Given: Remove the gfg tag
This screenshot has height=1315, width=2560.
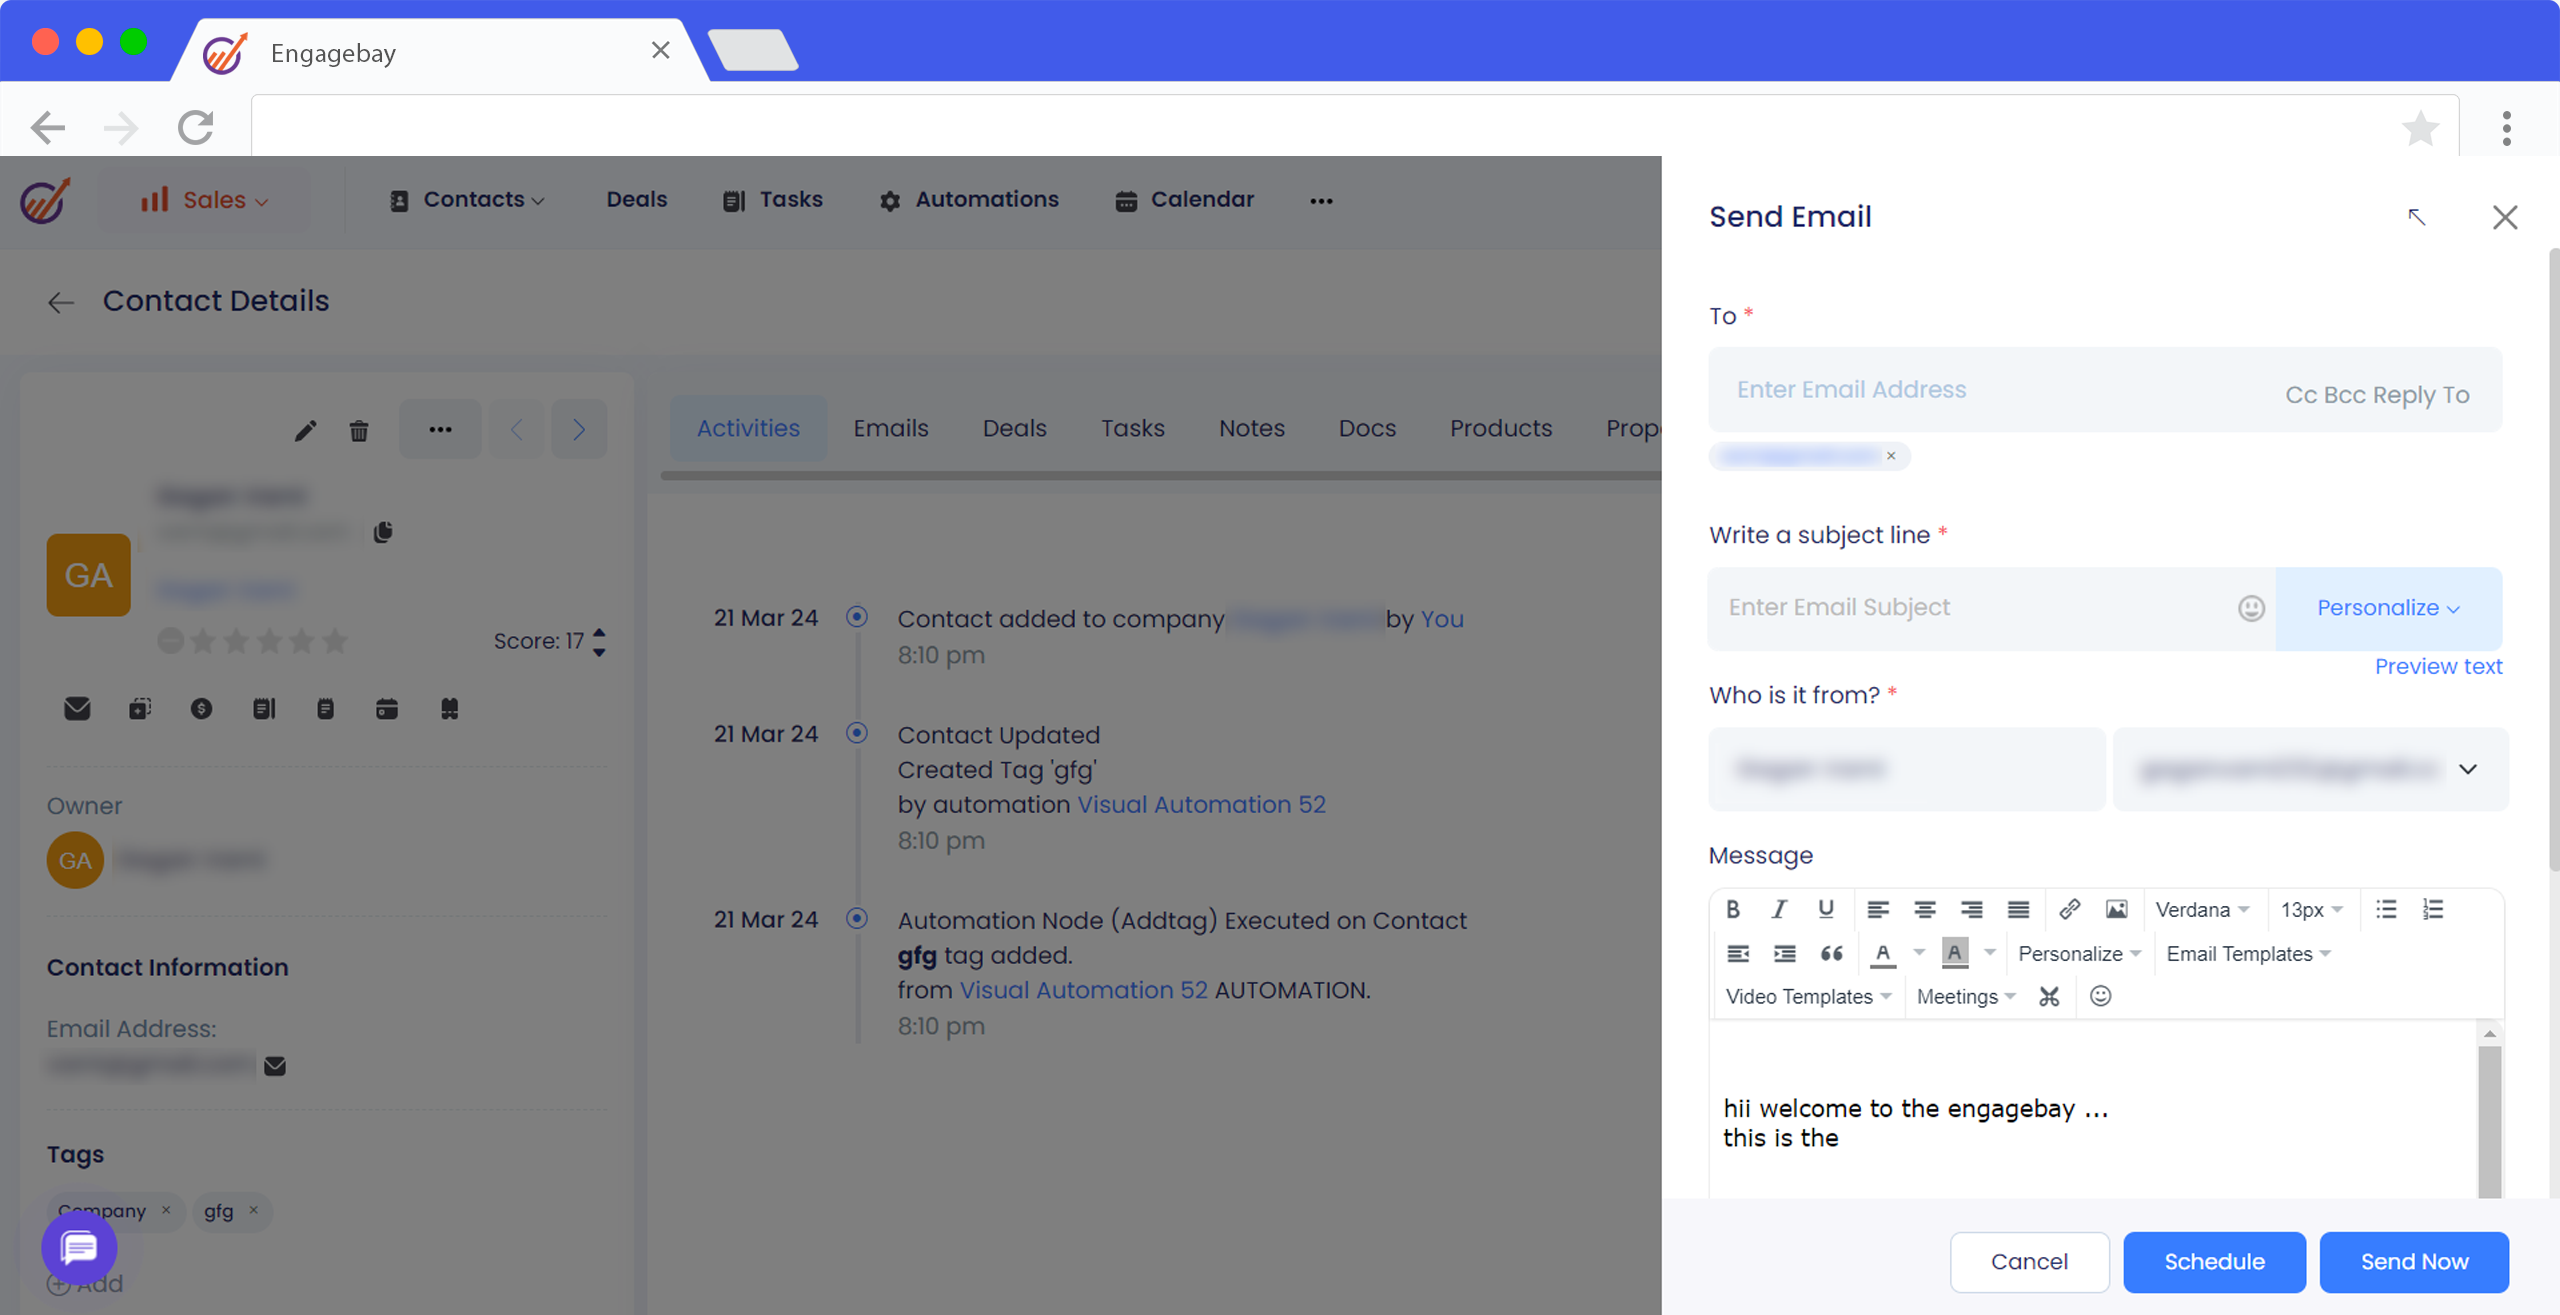Looking at the screenshot, I should pyautogui.click(x=254, y=1210).
